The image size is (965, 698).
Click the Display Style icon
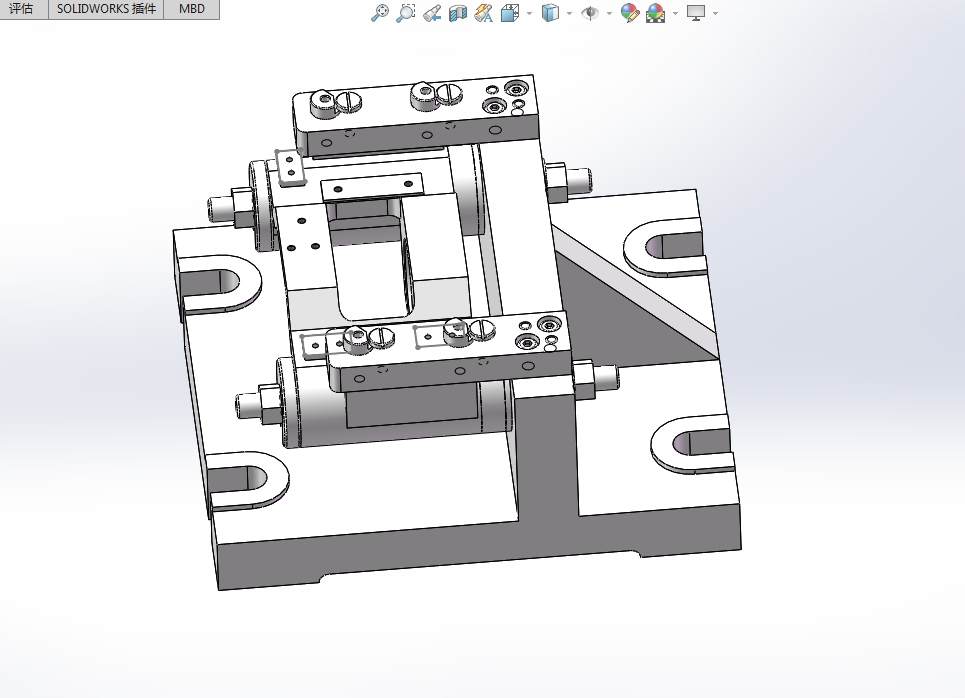(550, 13)
